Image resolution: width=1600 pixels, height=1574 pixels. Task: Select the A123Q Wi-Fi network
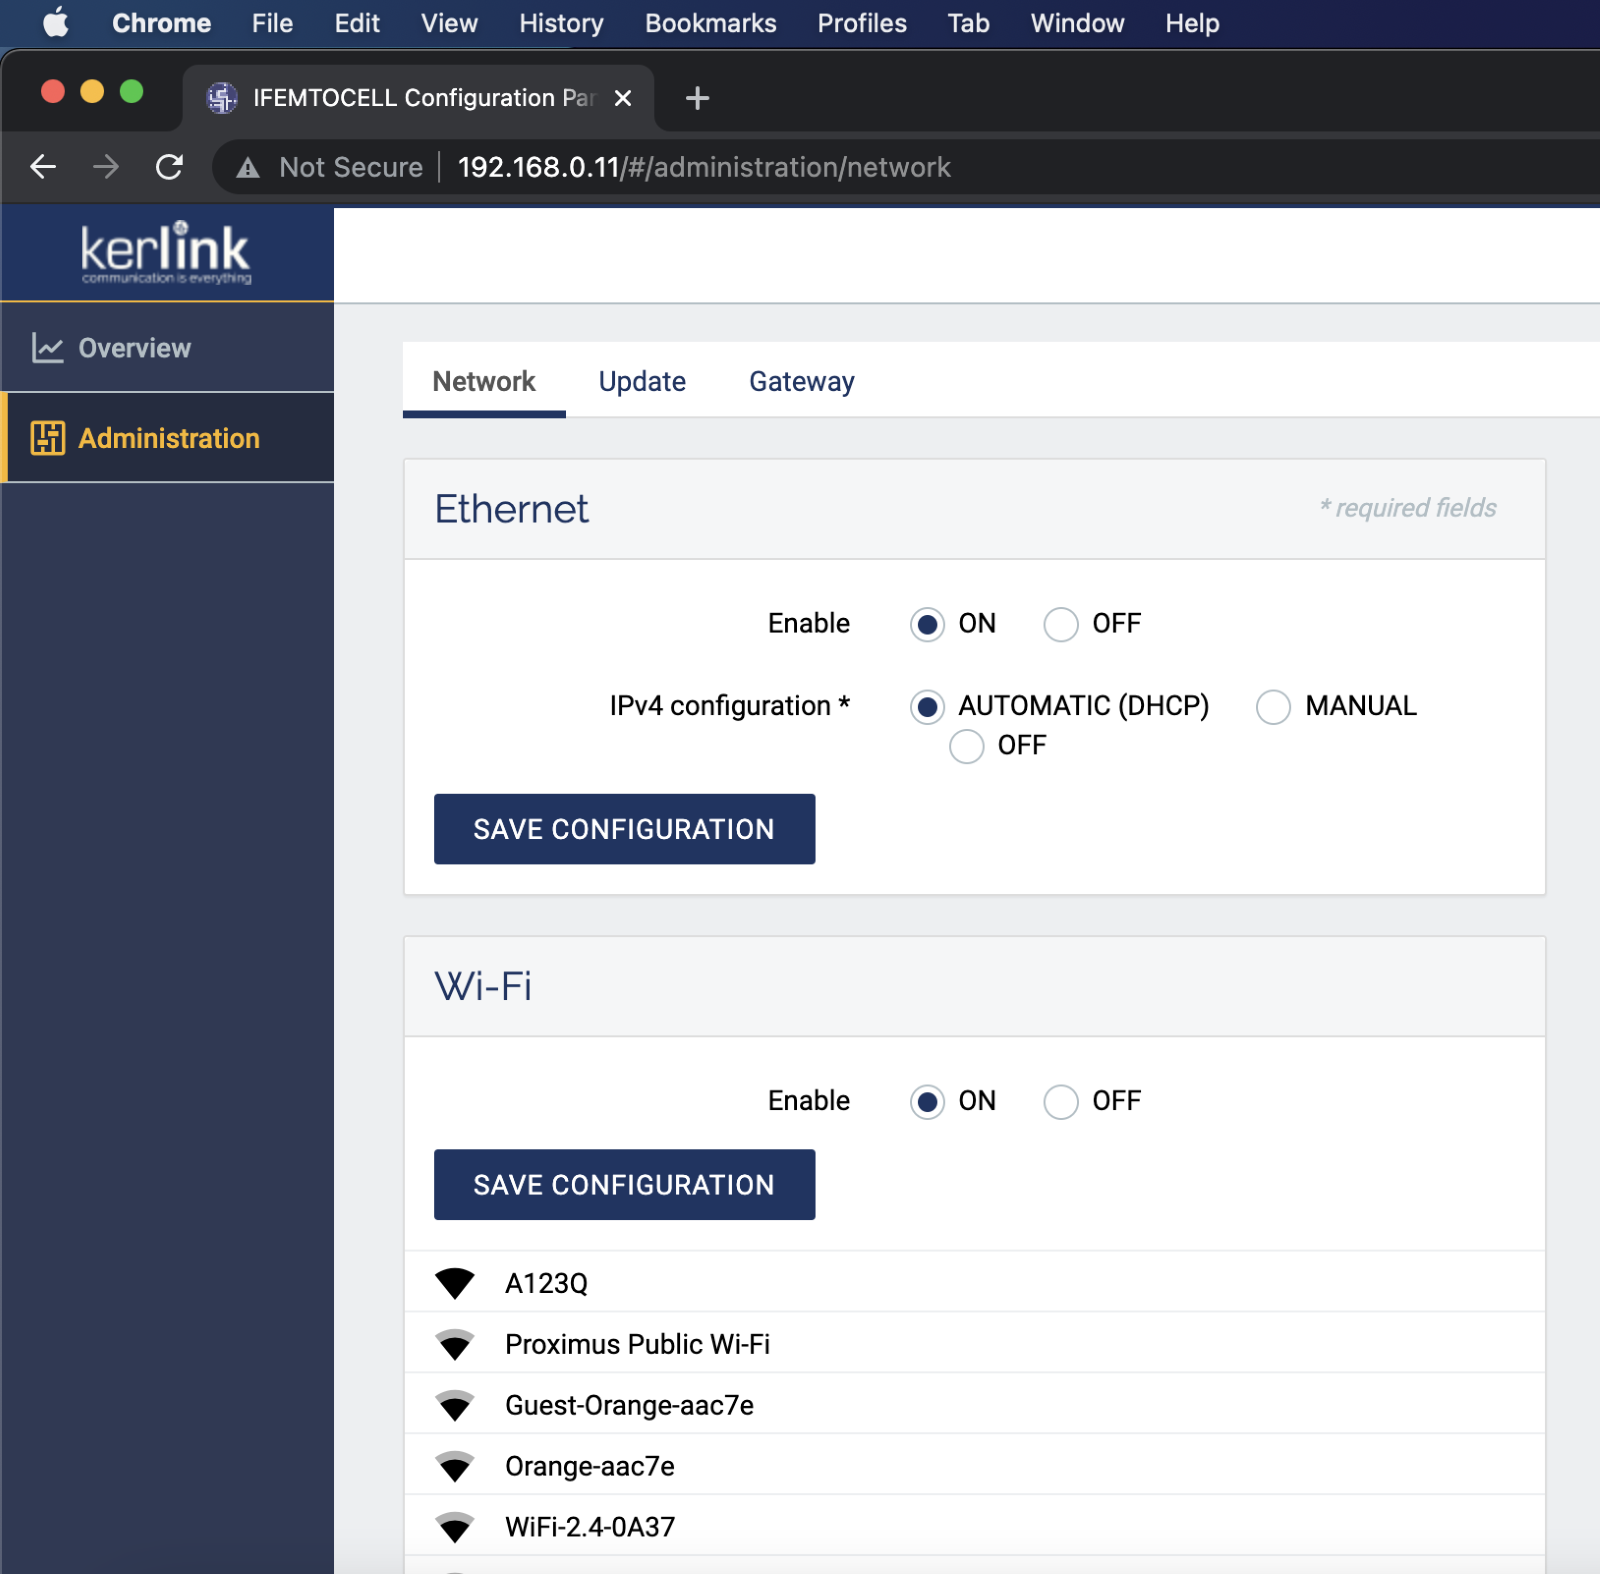(x=546, y=1283)
